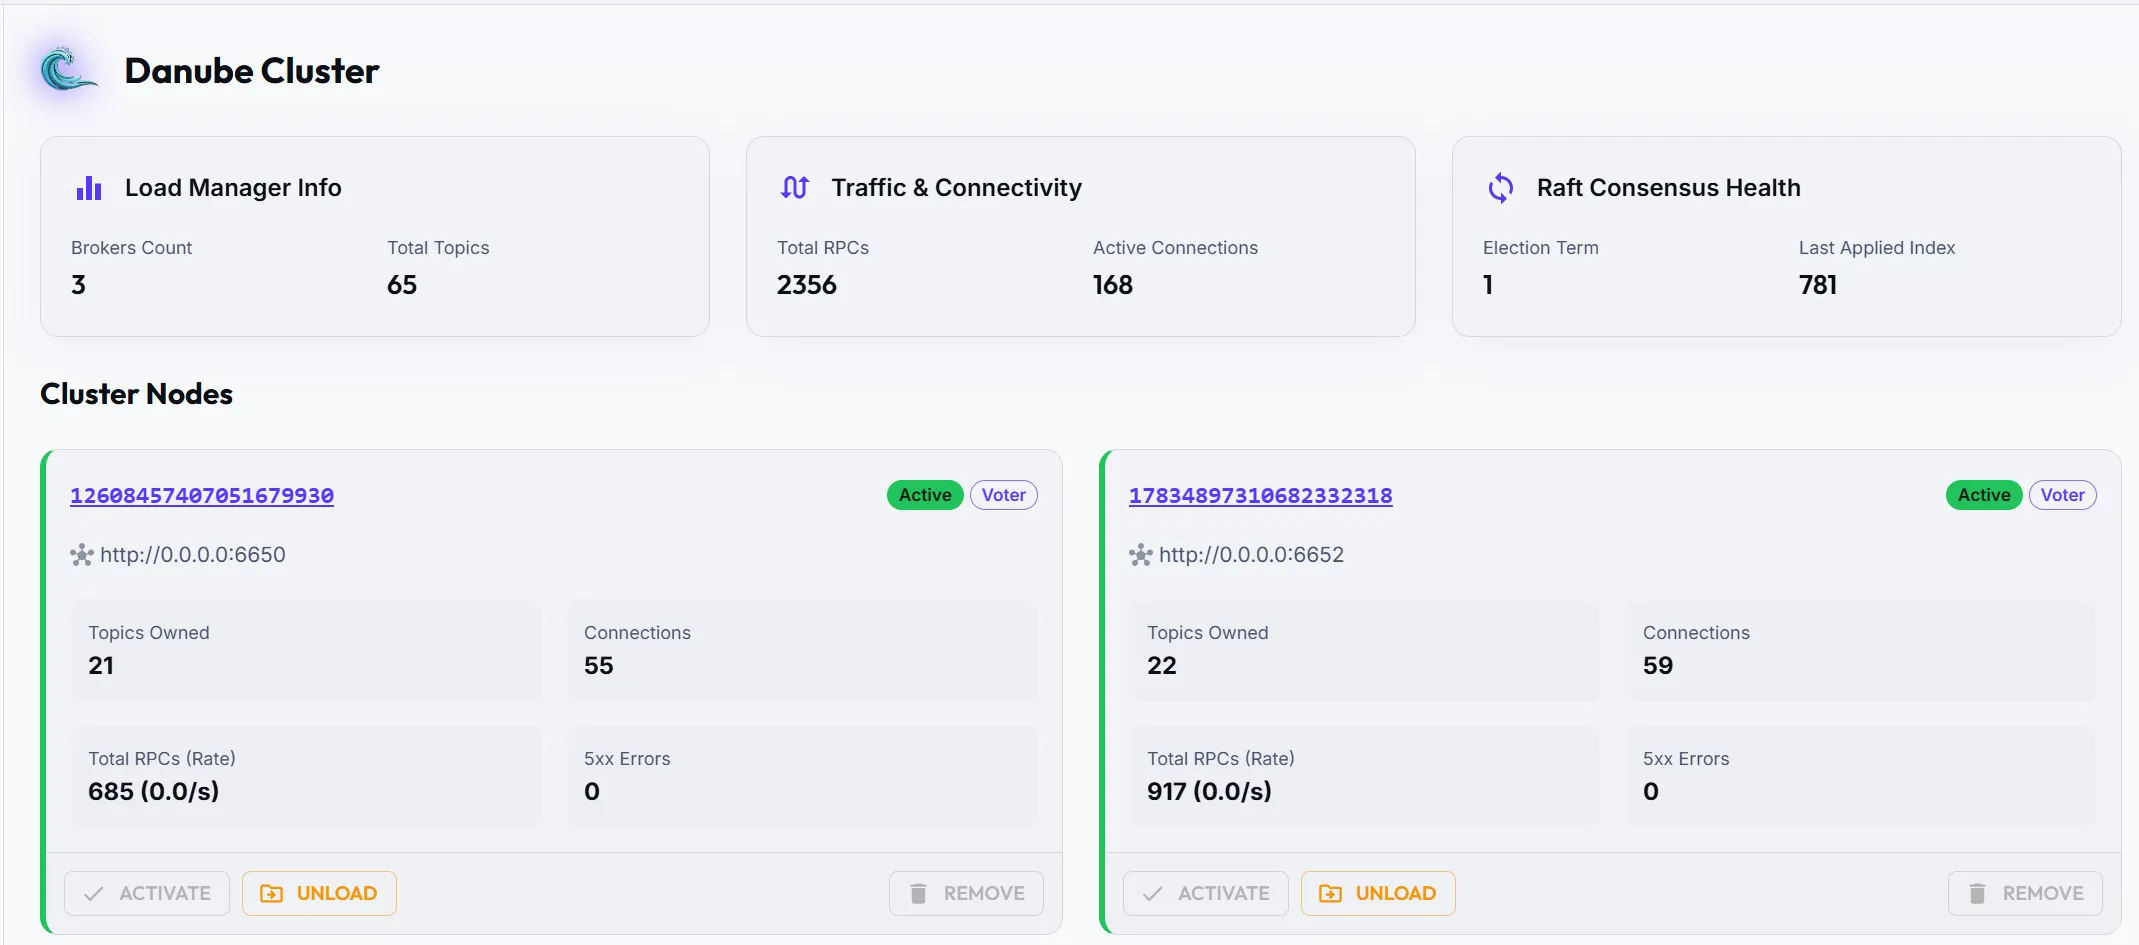Click the Raft Consensus sync icon
This screenshot has height=945, width=2139.
point(1501,188)
